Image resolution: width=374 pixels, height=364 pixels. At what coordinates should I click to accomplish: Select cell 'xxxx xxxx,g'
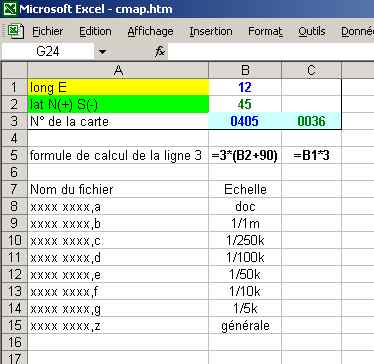tap(118, 308)
